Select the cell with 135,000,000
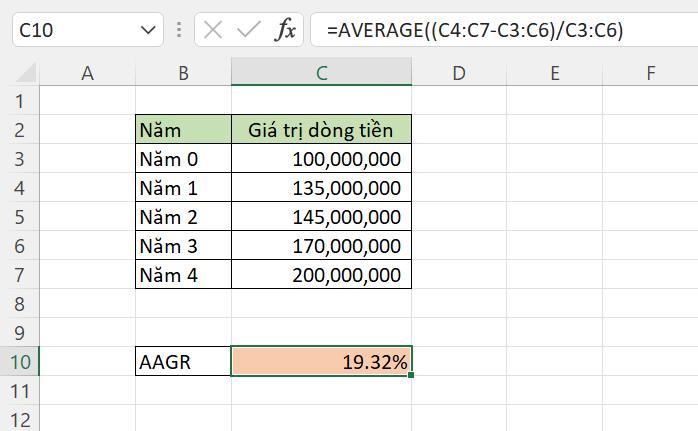Viewport: 698px width, 431px height. coord(321,188)
